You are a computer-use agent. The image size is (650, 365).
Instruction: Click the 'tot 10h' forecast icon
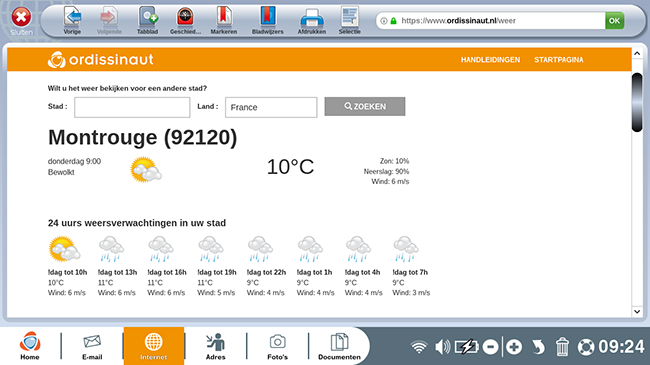tap(64, 249)
